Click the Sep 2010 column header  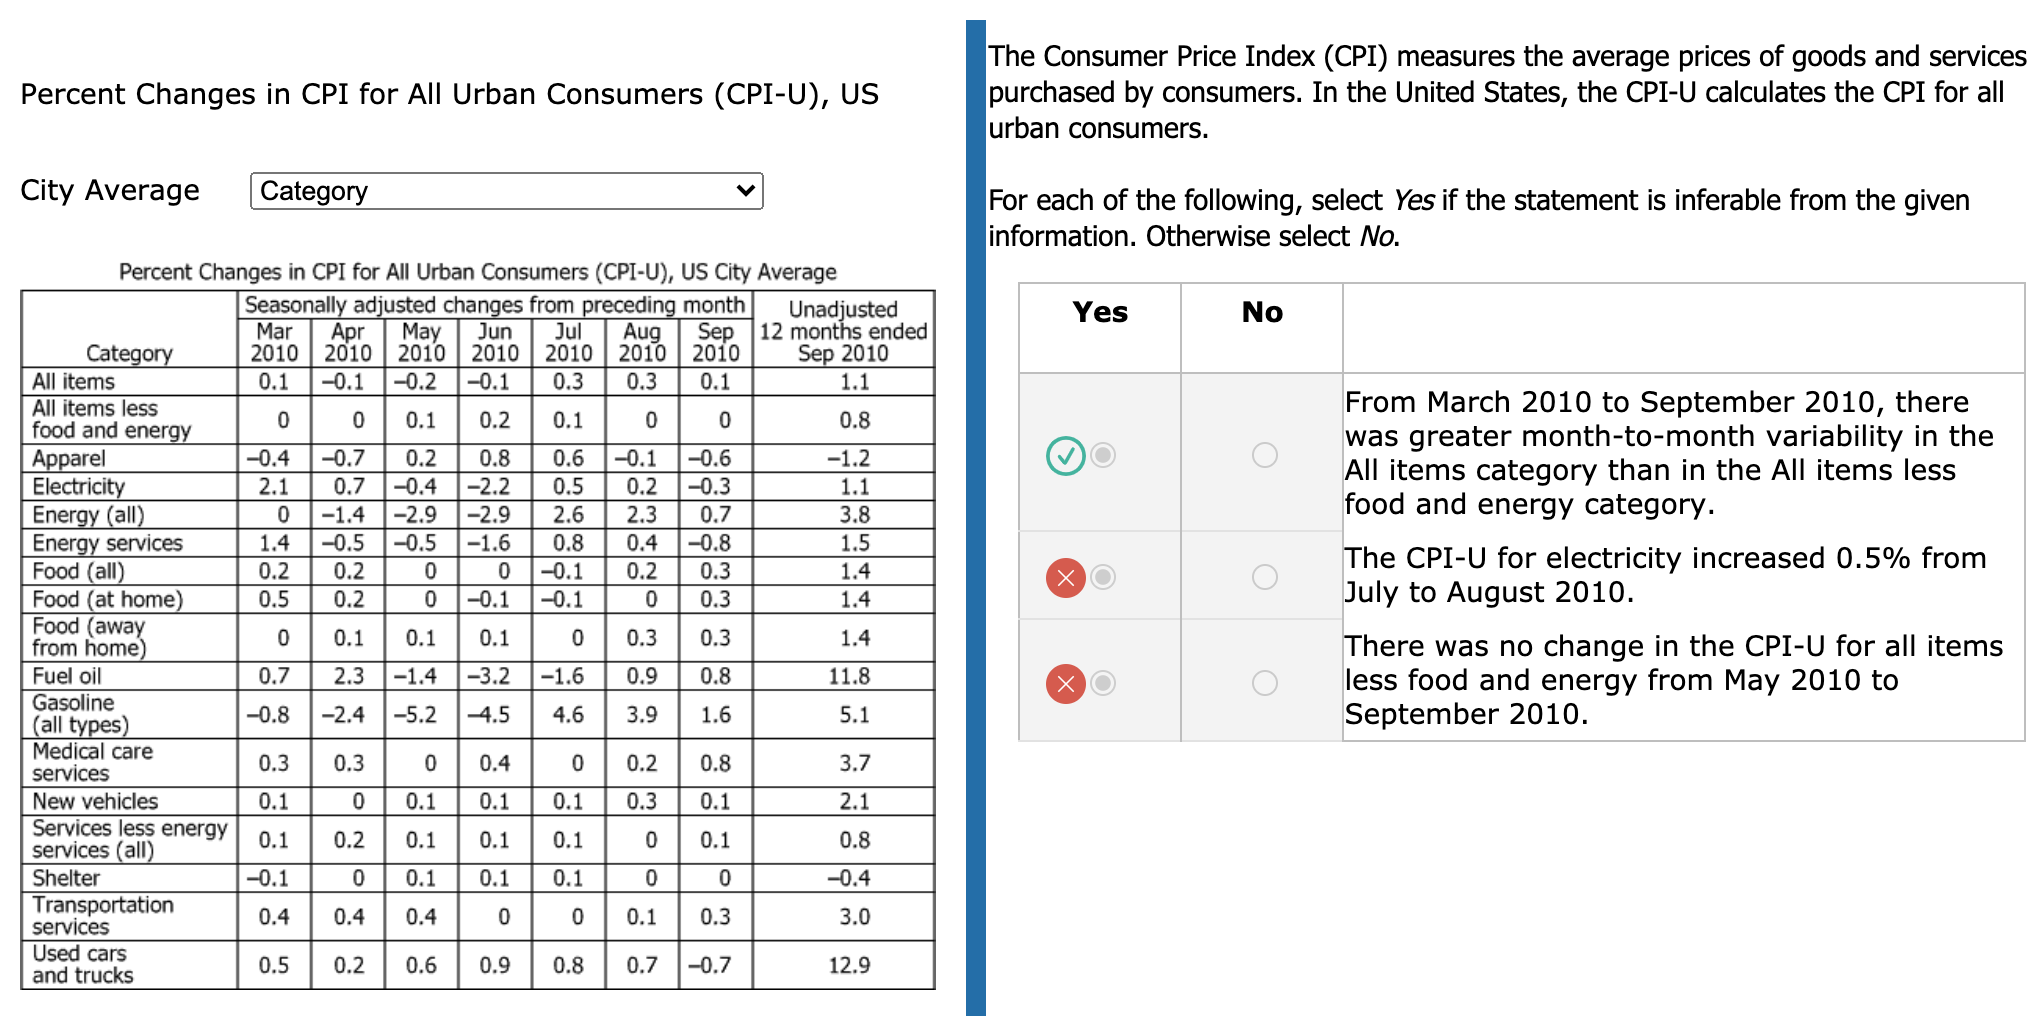pyautogui.click(x=715, y=342)
